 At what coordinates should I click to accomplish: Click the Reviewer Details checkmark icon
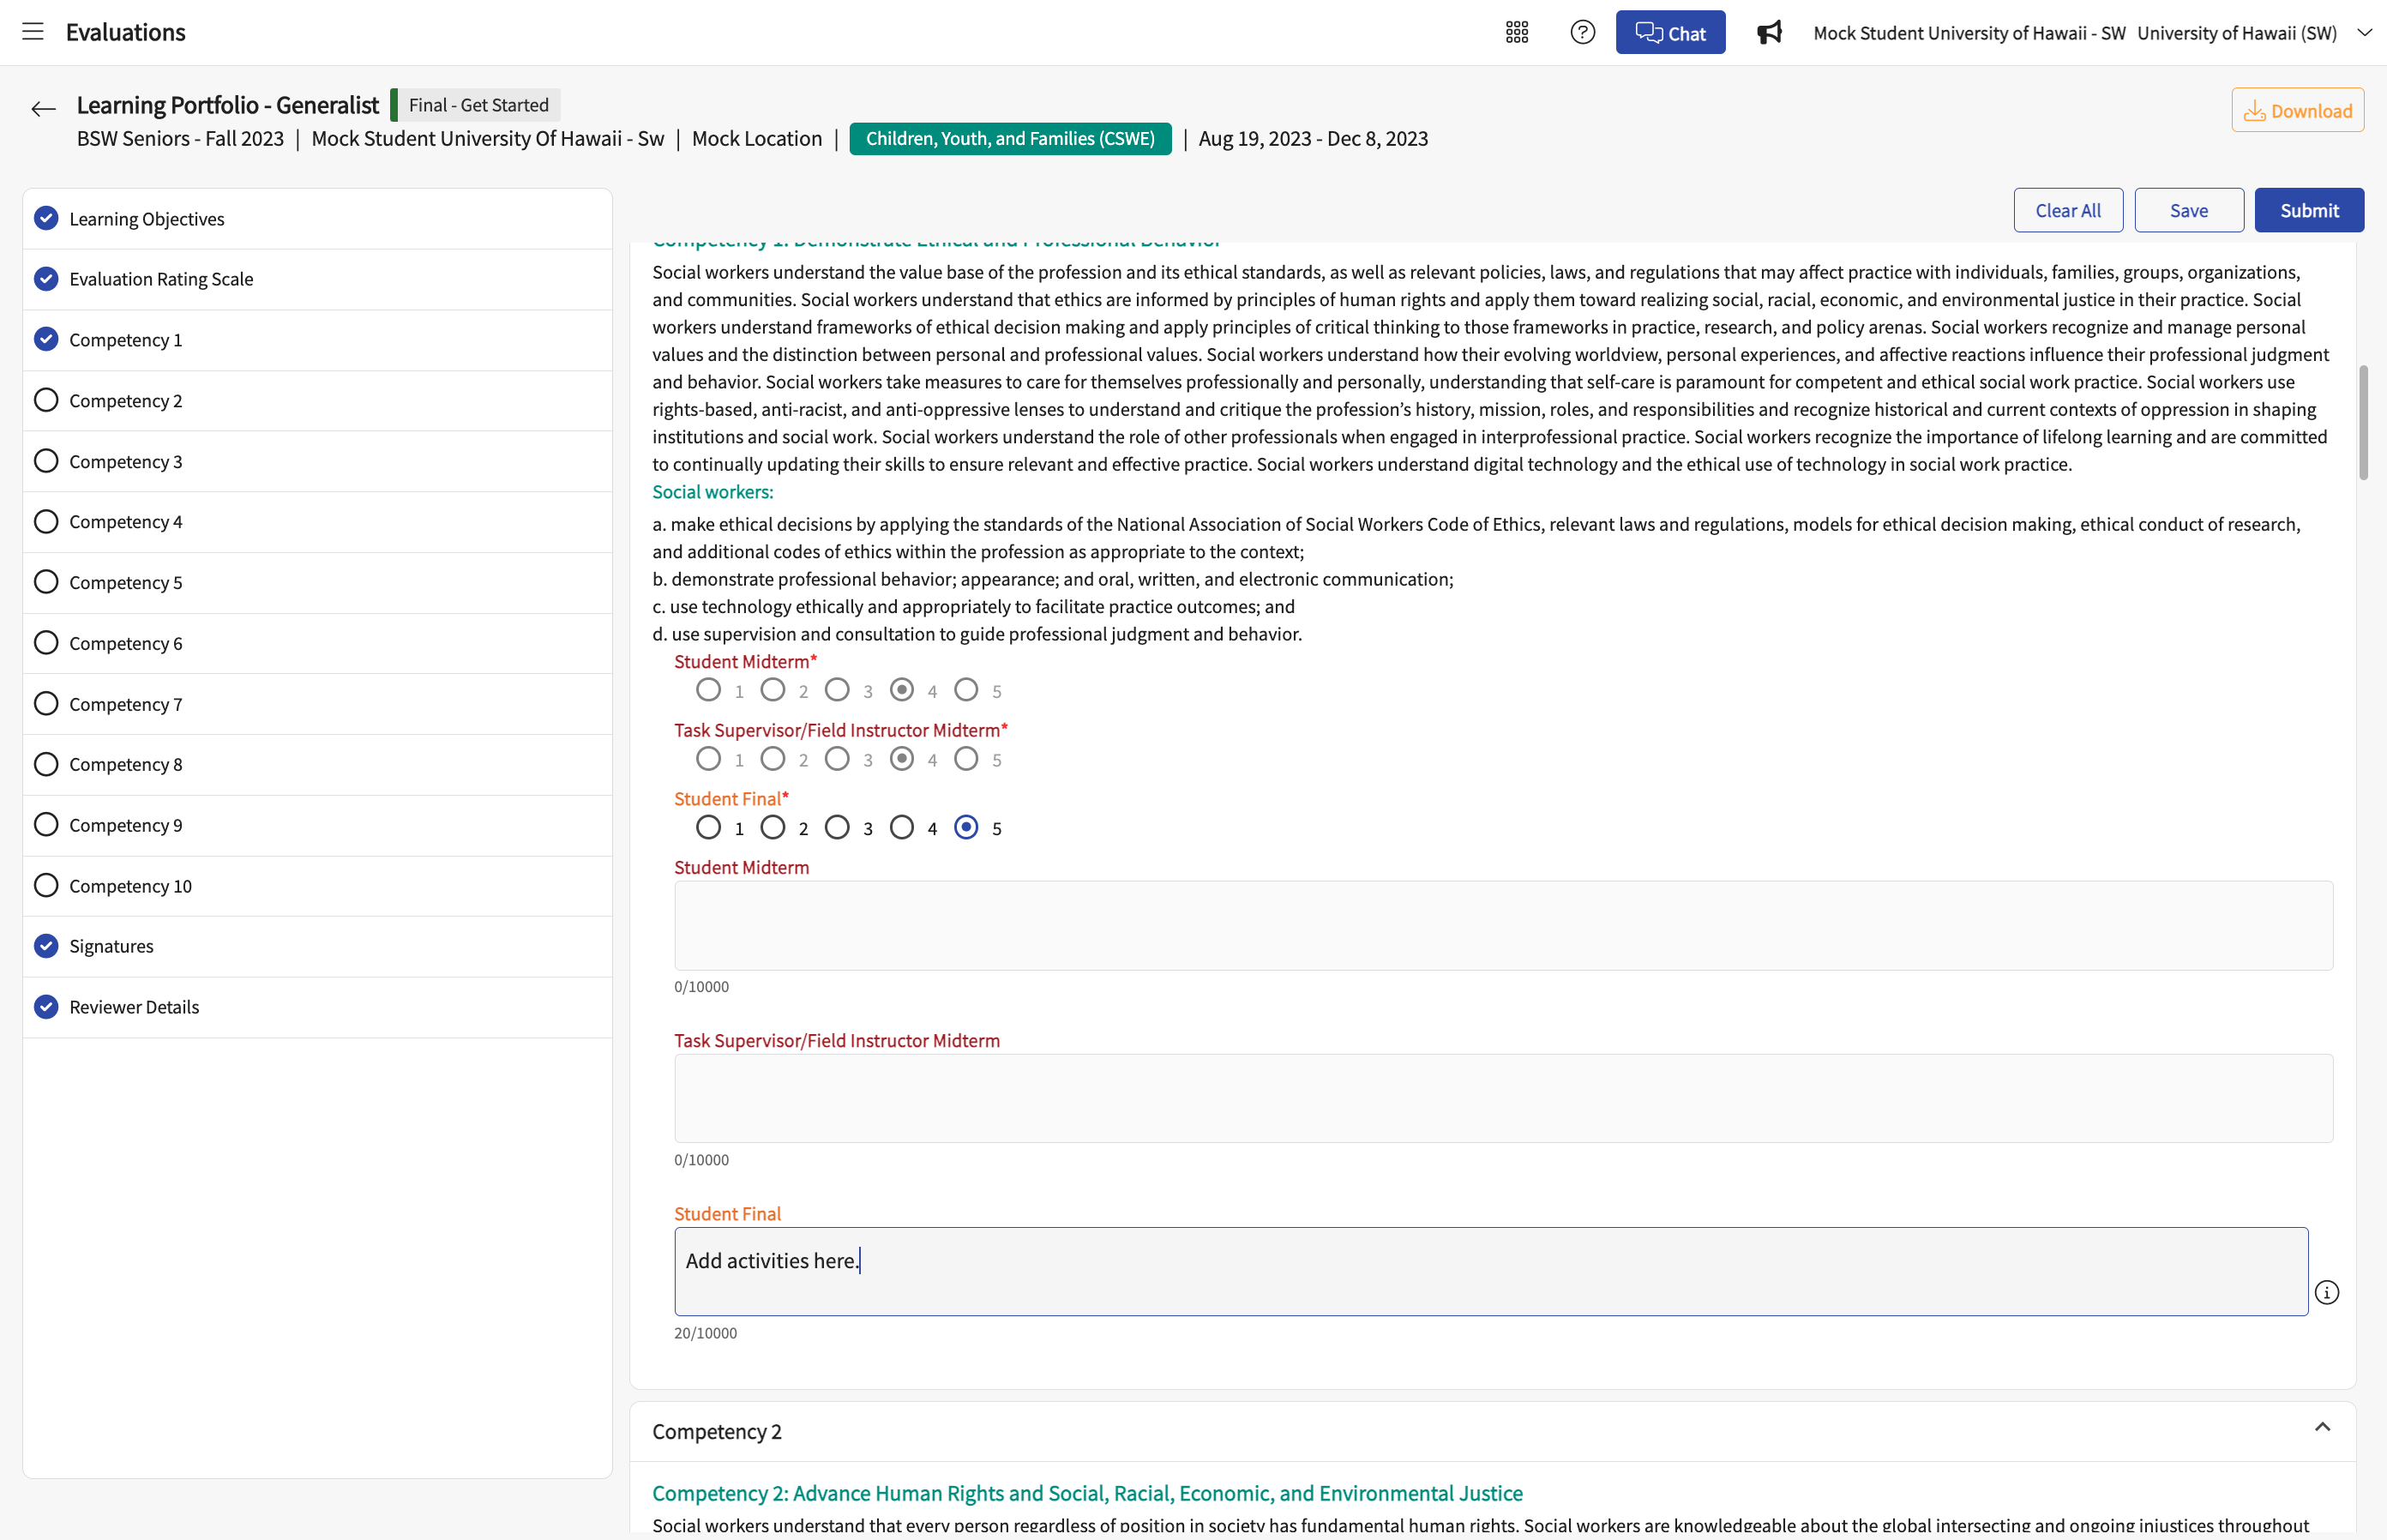point(46,1006)
